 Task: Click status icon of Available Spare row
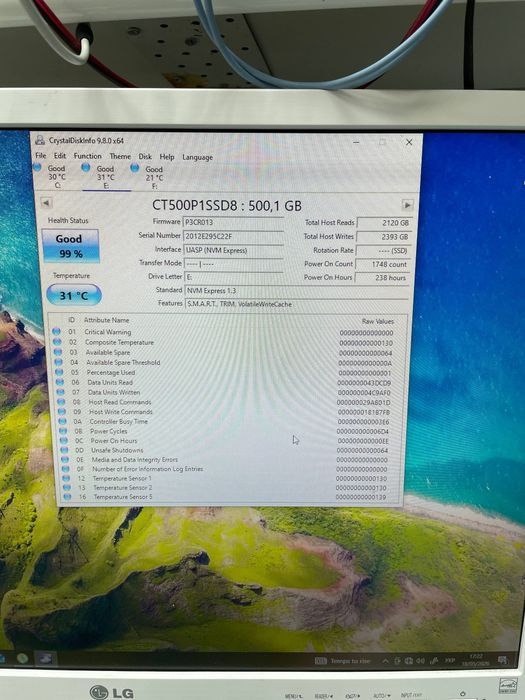point(58,352)
